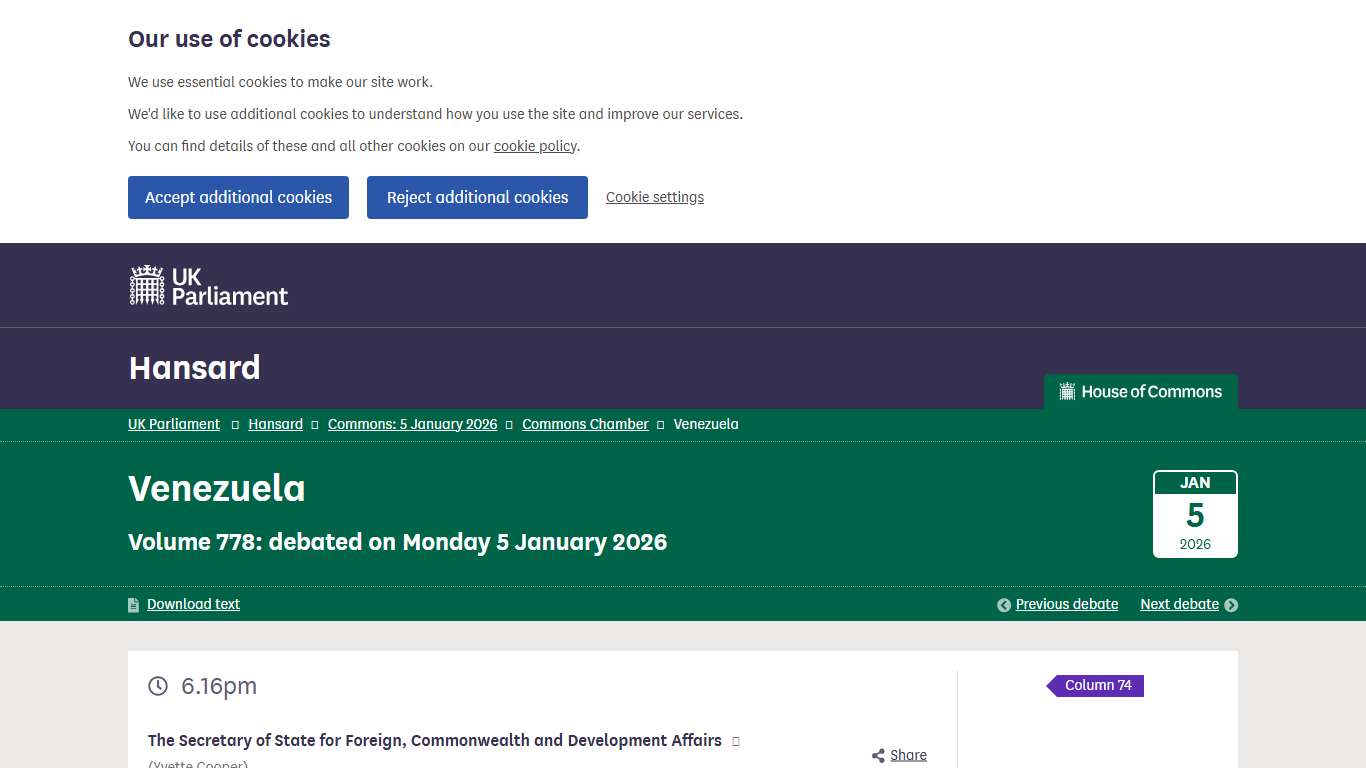Open the UK Parliament breadcrumb

(173, 424)
